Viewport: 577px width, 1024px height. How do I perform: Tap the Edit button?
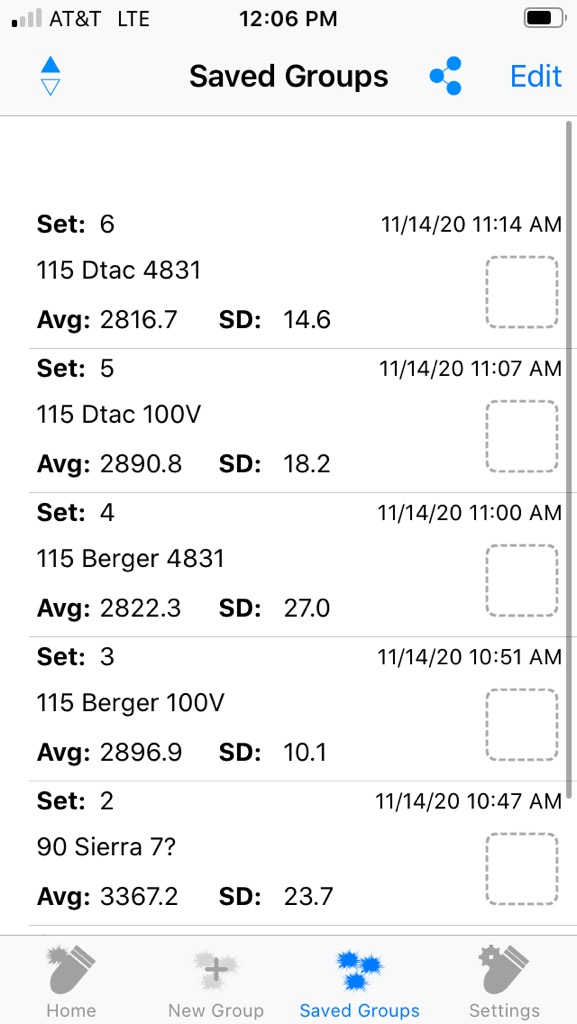point(536,76)
